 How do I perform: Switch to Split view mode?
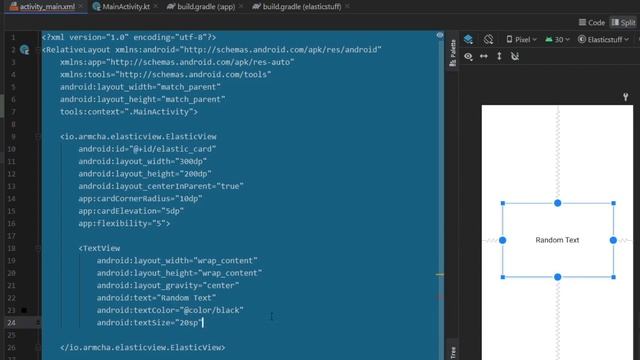pyautogui.click(x=623, y=22)
